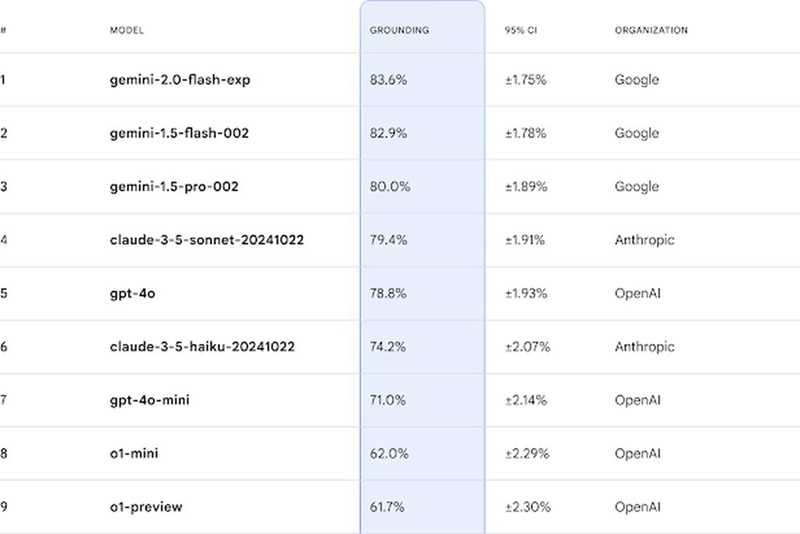Select the ±2.14% confidence interval value
Image resolution: width=800 pixels, height=534 pixels.
(x=526, y=400)
